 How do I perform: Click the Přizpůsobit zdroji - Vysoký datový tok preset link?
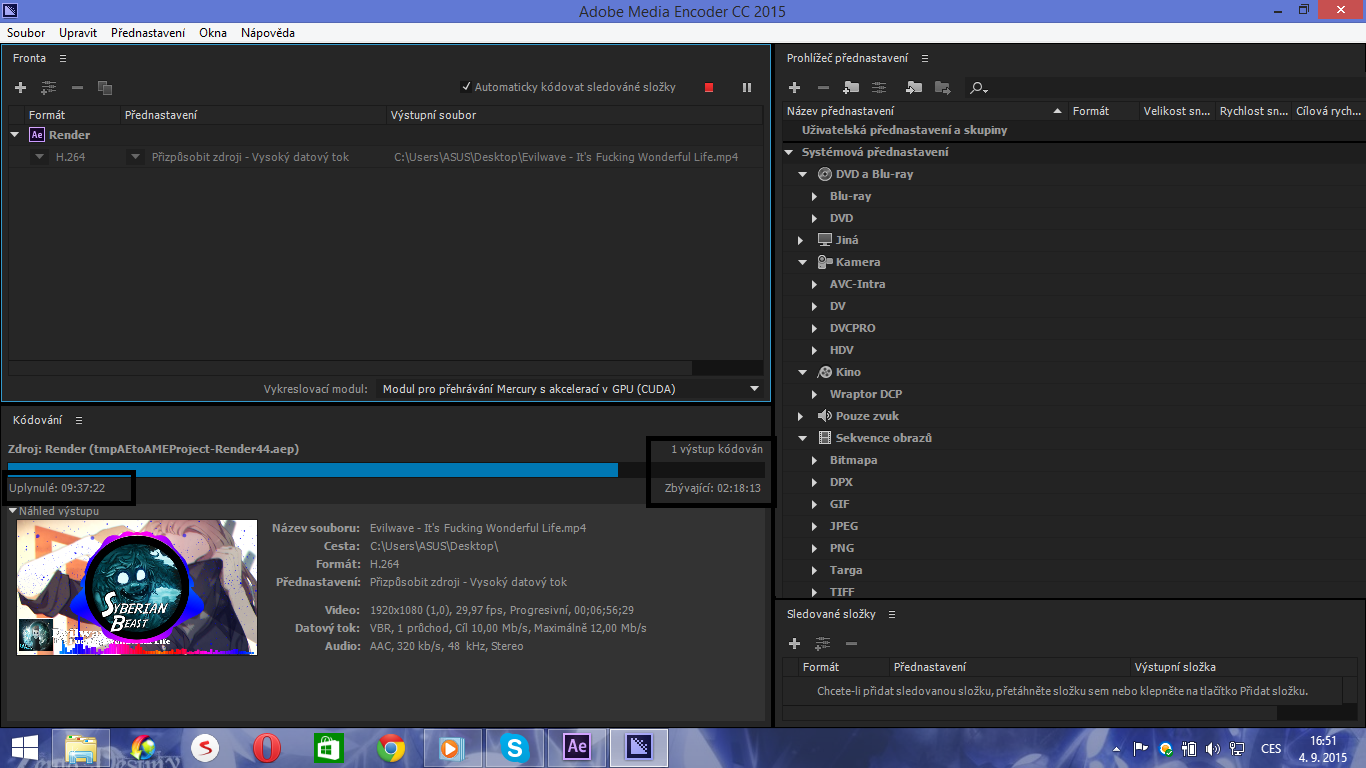pos(251,157)
